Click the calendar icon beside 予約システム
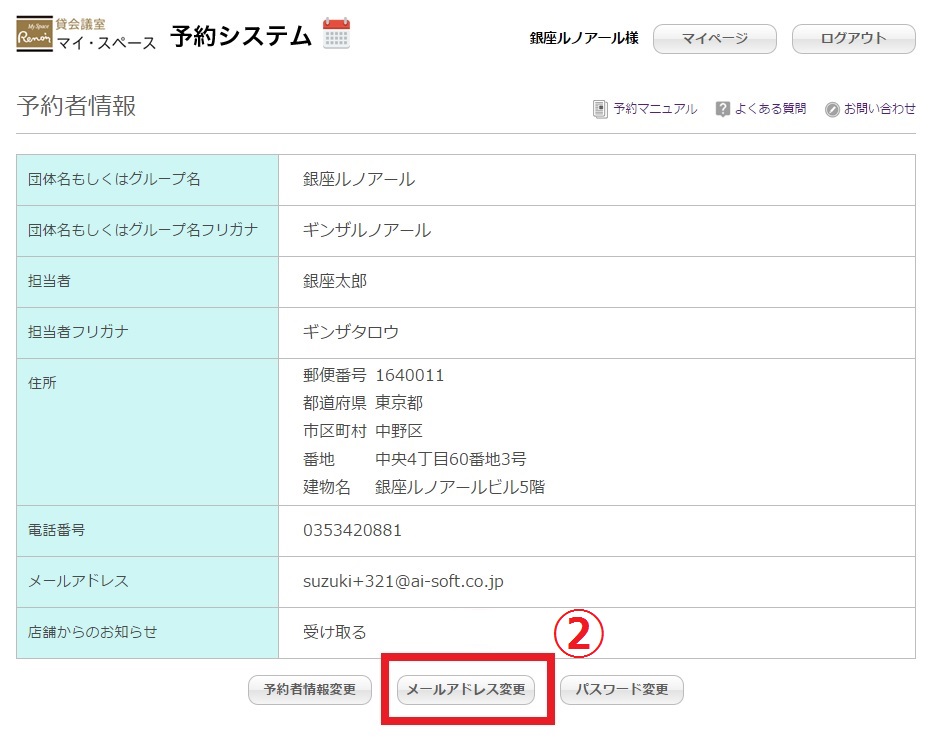The height and width of the screenshot is (738, 931). (336, 34)
